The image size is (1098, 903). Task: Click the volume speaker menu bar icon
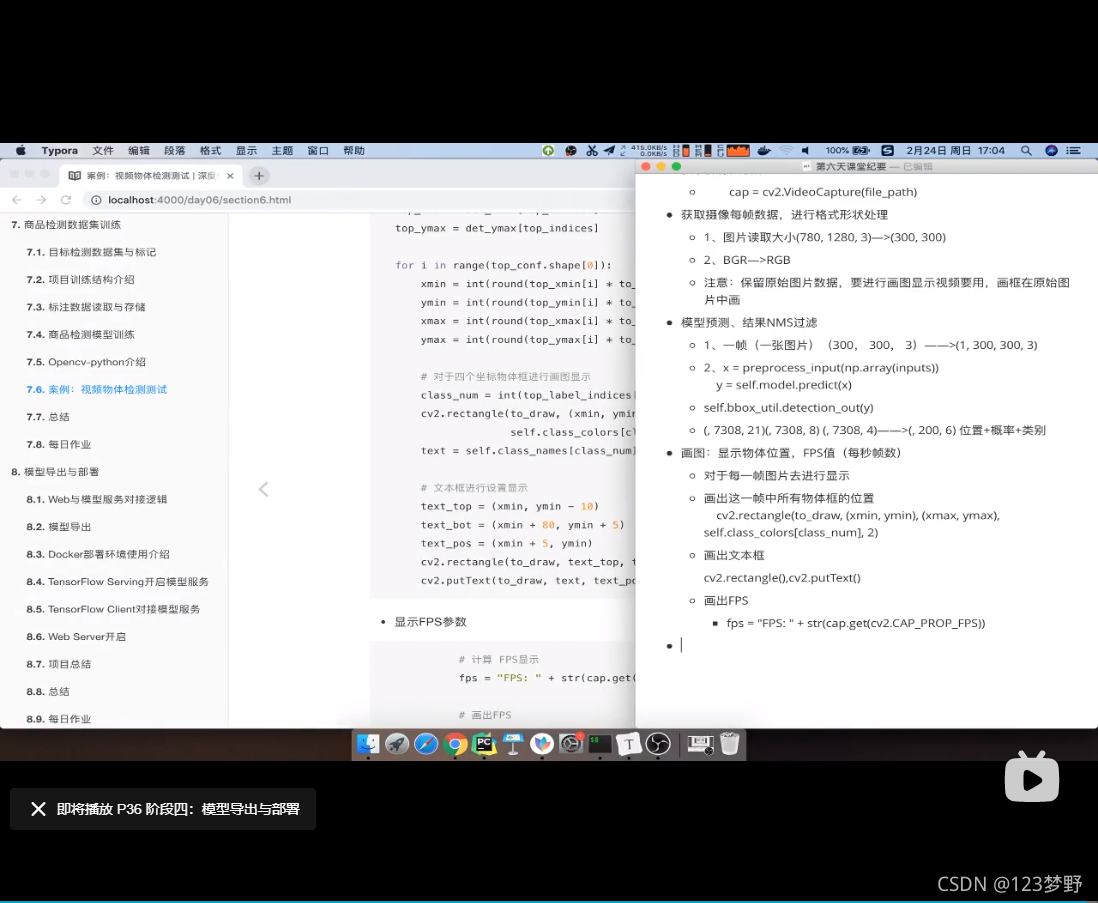click(806, 150)
